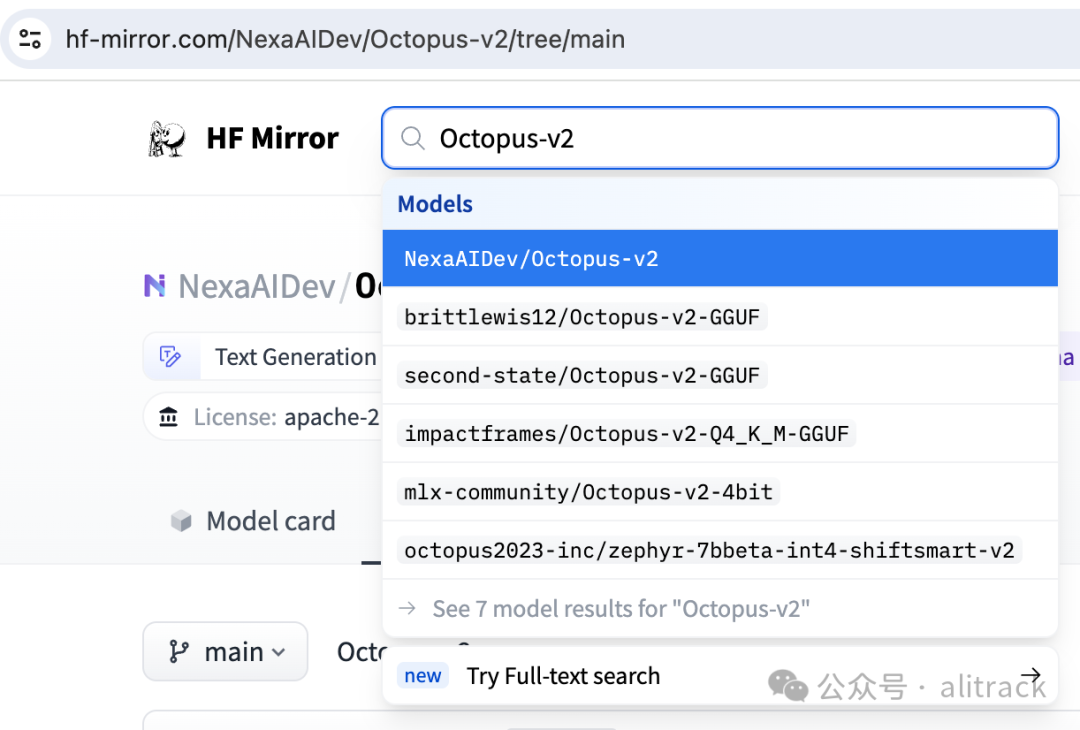Click the NexaAIDev organization avatar icon
Viewport: 1080px width, 730px height.
155,285
